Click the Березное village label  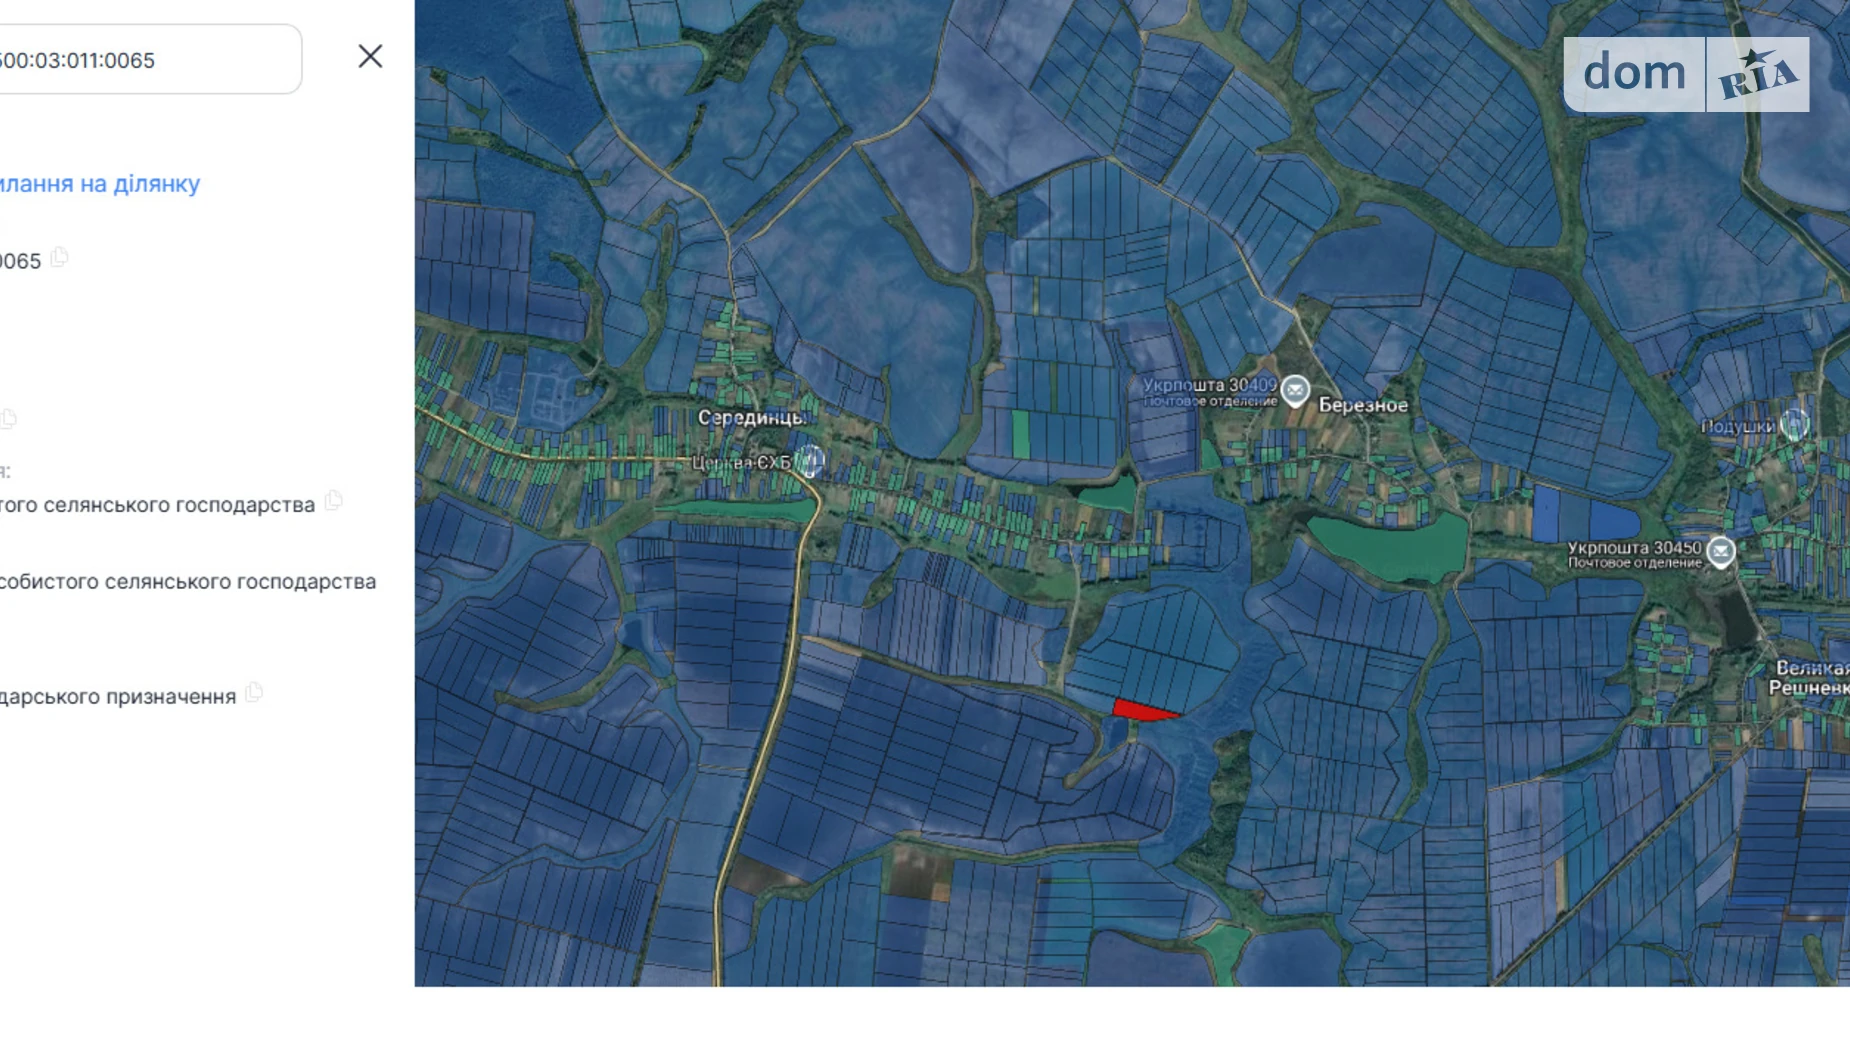[1363, 405]
